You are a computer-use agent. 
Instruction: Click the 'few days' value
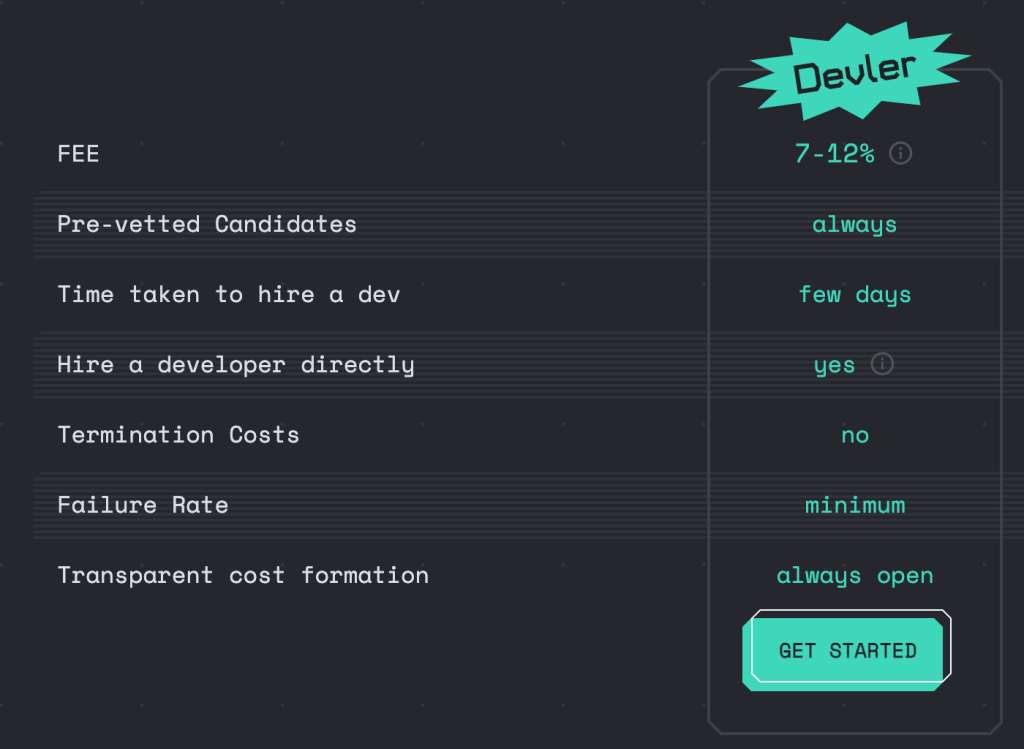[x=854, y=295]
